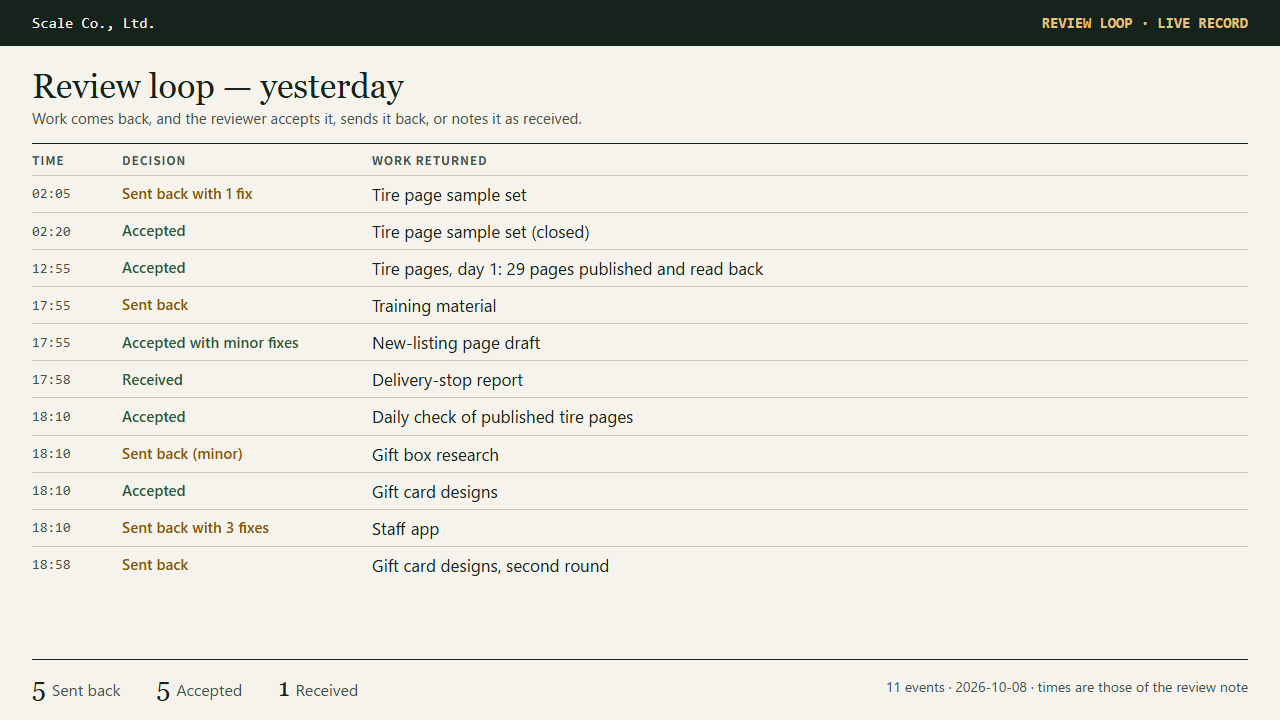The height and width of the screenshot is (720, 1280).
Task: Click 'Tire pages, day 1: 29 pages published'
Action: (x=567, y=269)
